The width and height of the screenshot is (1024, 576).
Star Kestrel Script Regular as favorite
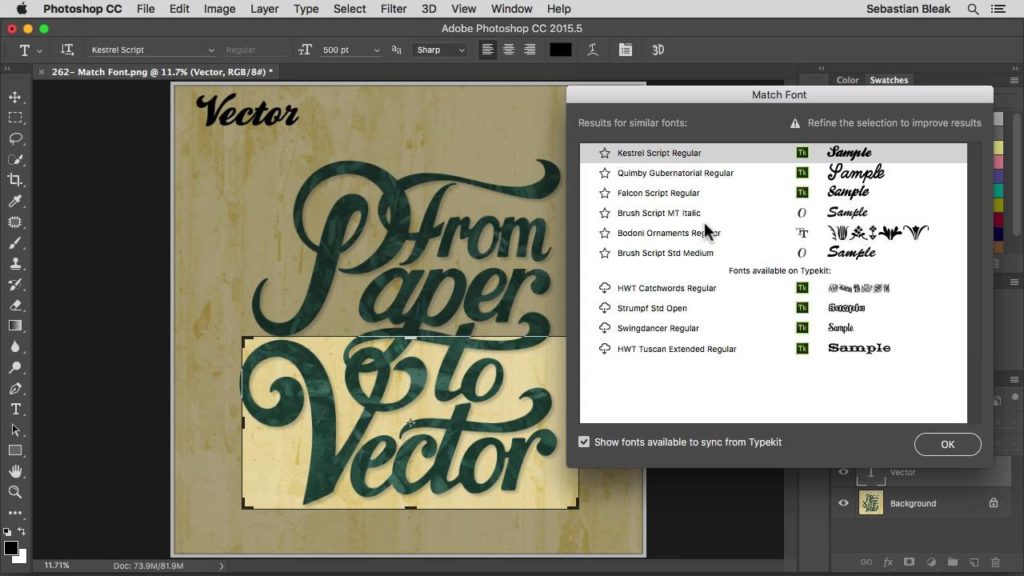coord(604,152)
